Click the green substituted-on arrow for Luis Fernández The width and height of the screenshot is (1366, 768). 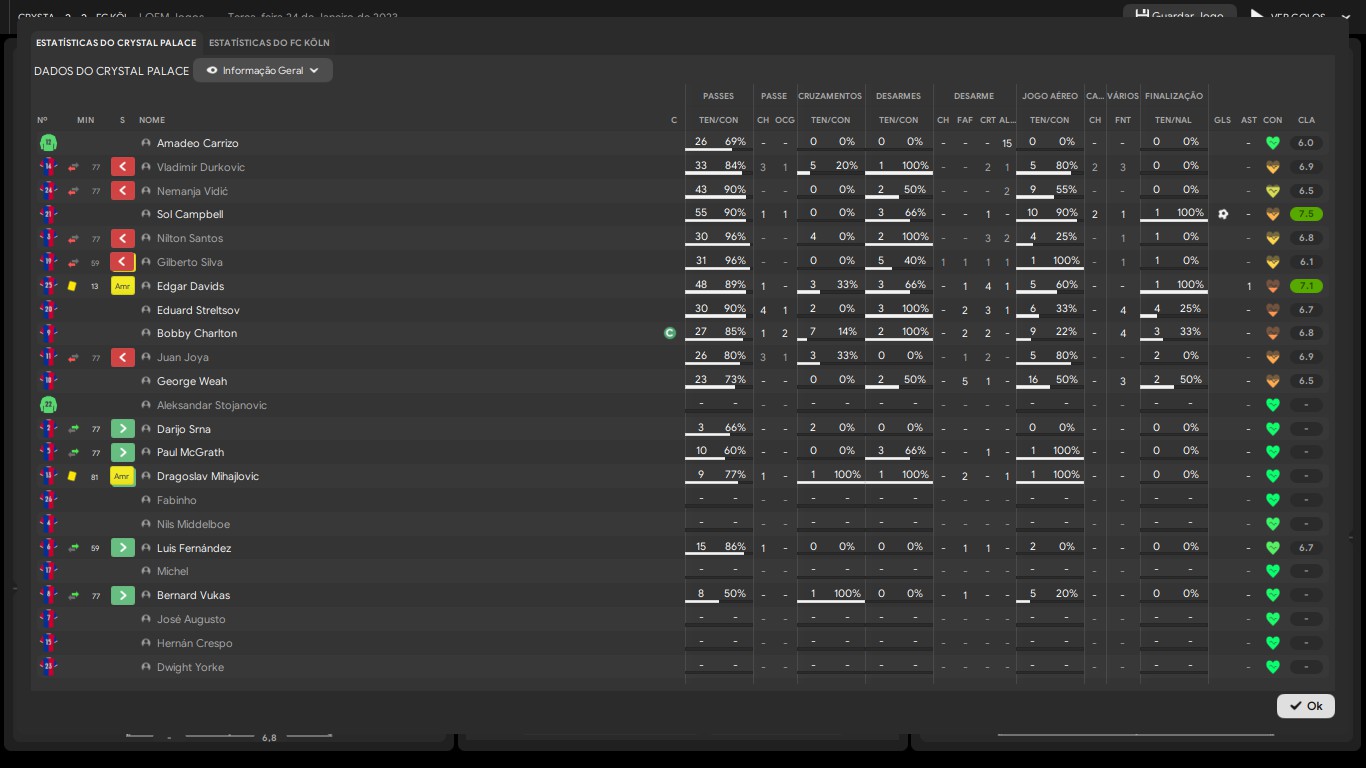pyautogui.click(x=123, y=548)
